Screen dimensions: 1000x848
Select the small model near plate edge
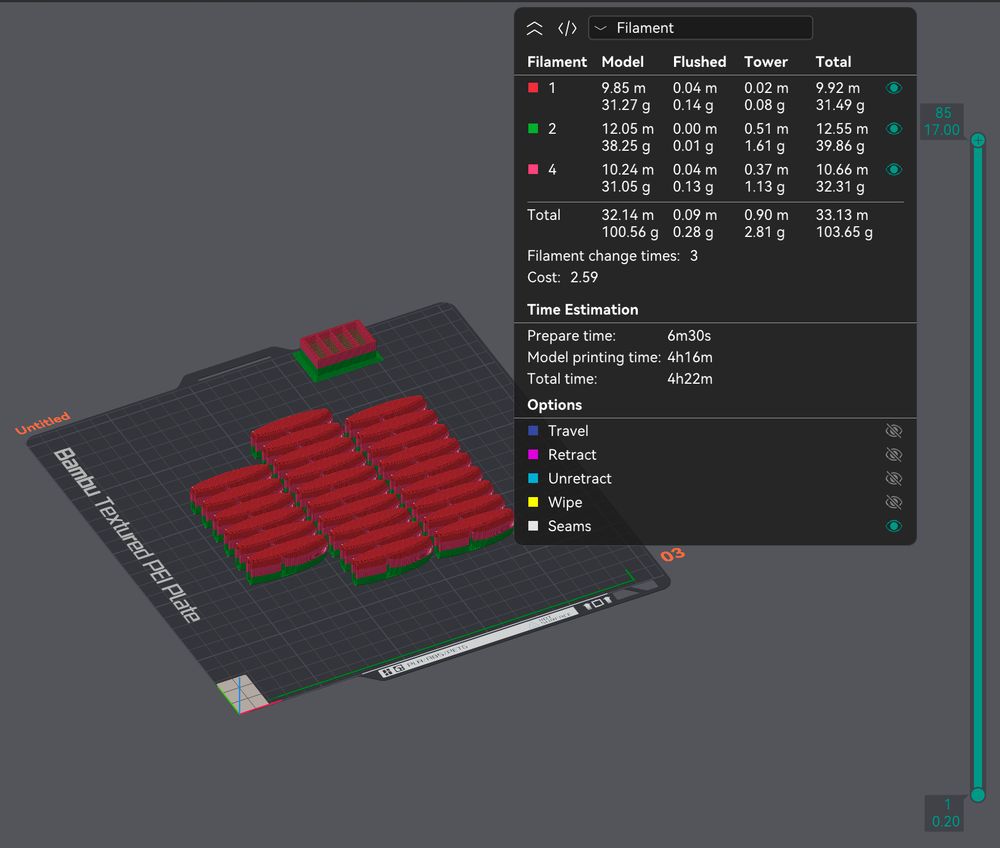(x=337, y=345)
